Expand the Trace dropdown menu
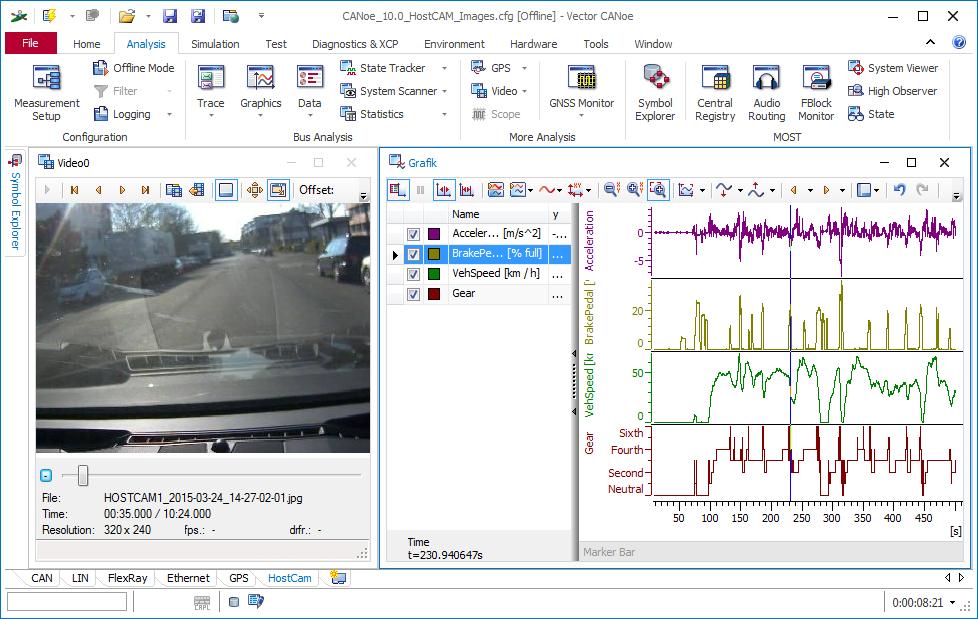Image resolution: width=978 pixels, height=619 pixels. (x=211, y=116)
